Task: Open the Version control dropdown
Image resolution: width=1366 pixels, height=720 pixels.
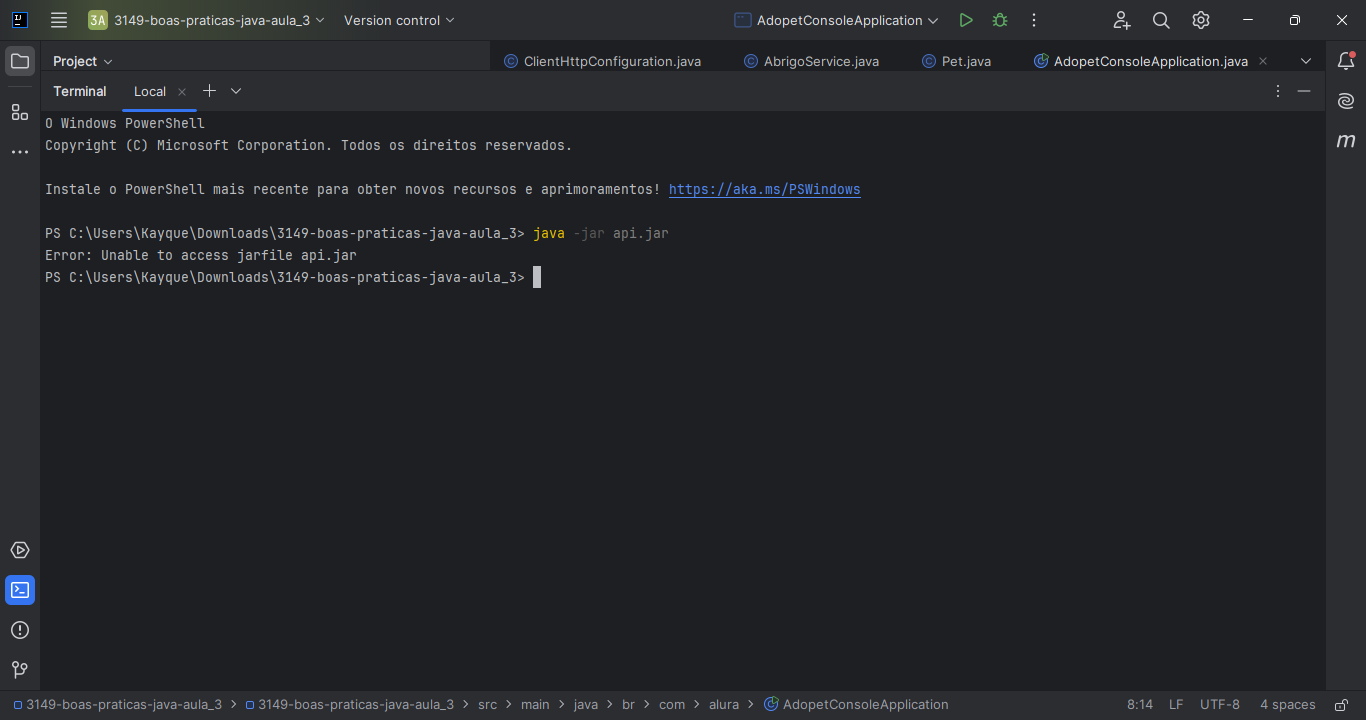Action: [x=399, y=20]
